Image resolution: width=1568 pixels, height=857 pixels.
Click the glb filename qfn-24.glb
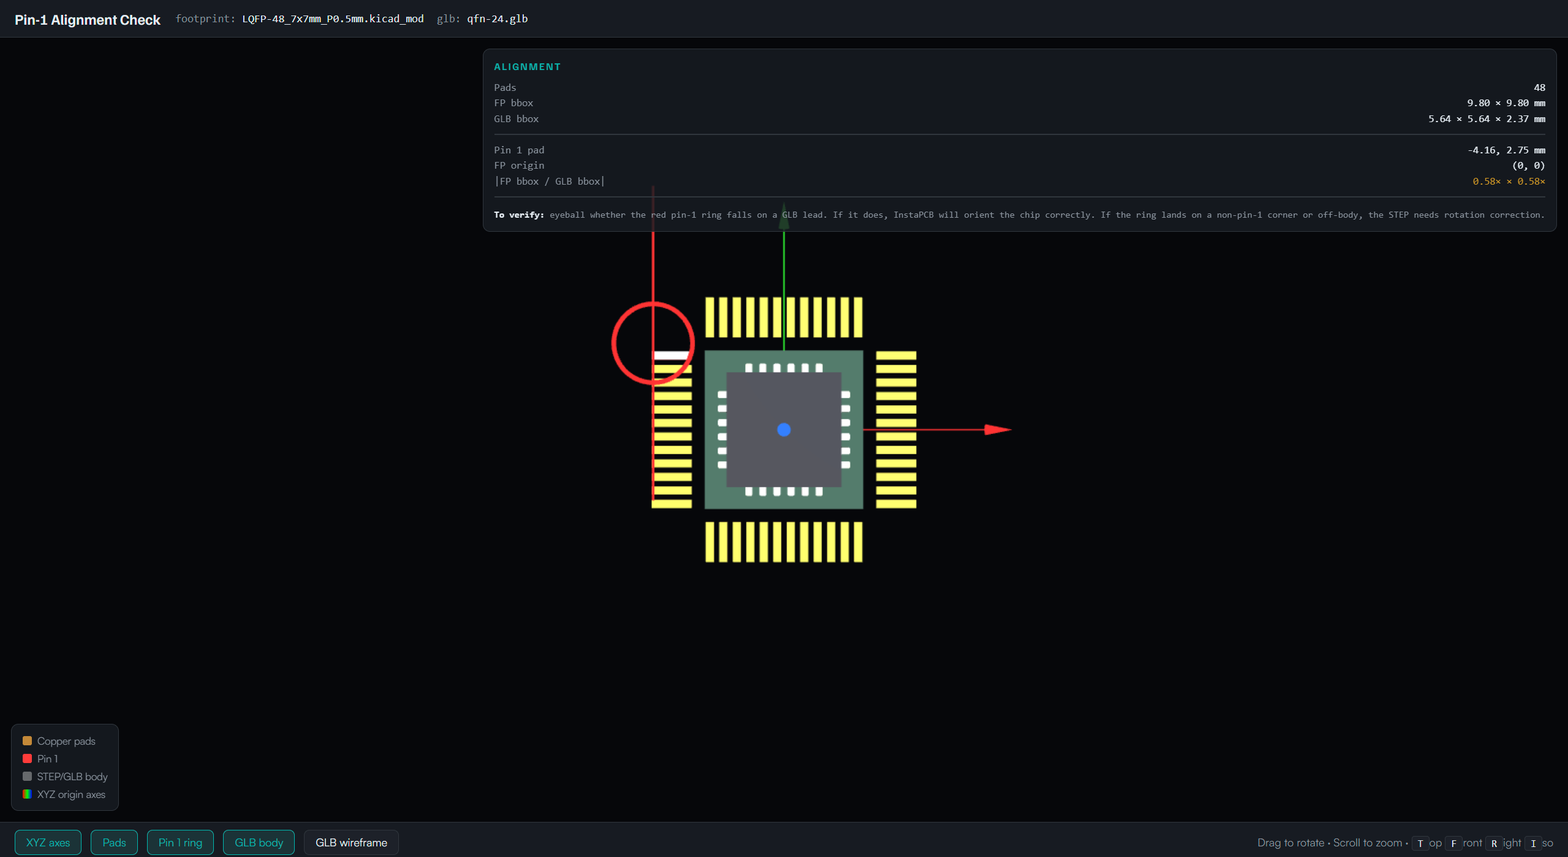pyautogui.click(x=497, y=19)
